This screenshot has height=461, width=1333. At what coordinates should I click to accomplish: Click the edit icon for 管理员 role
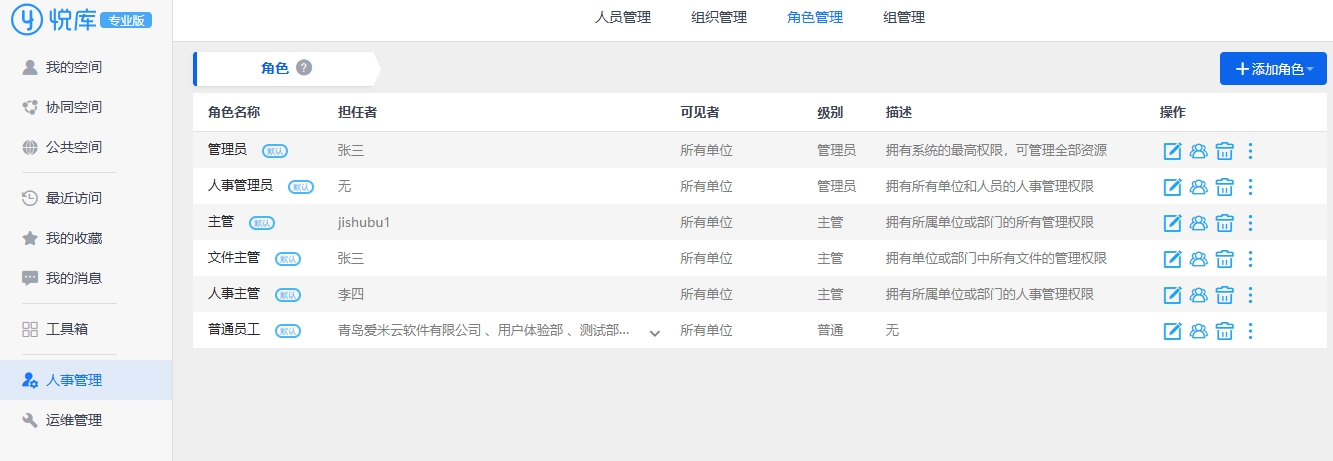(1173, 151)
